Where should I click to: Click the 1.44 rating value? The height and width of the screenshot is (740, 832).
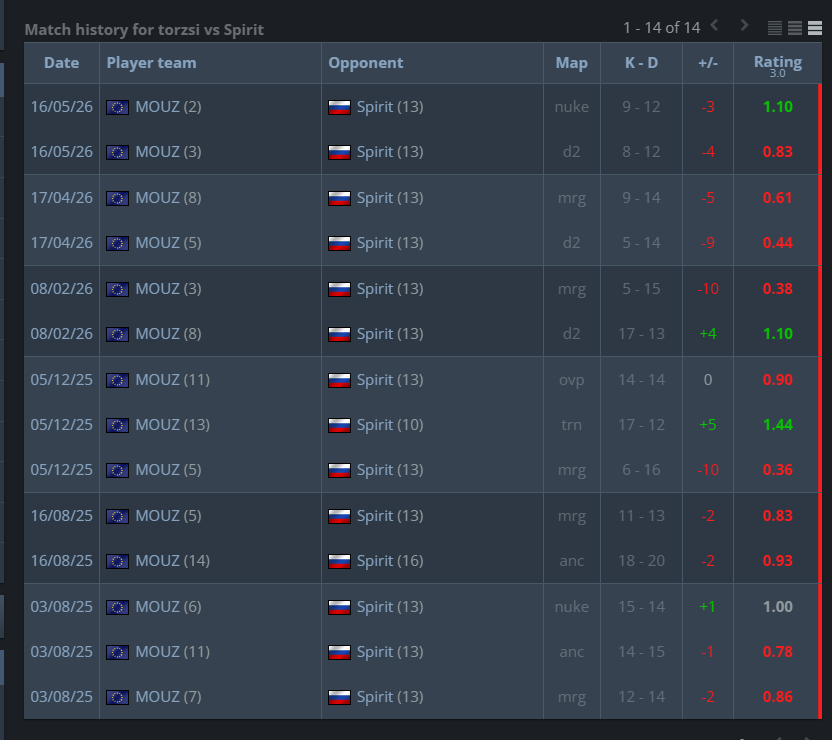point(777,425)
